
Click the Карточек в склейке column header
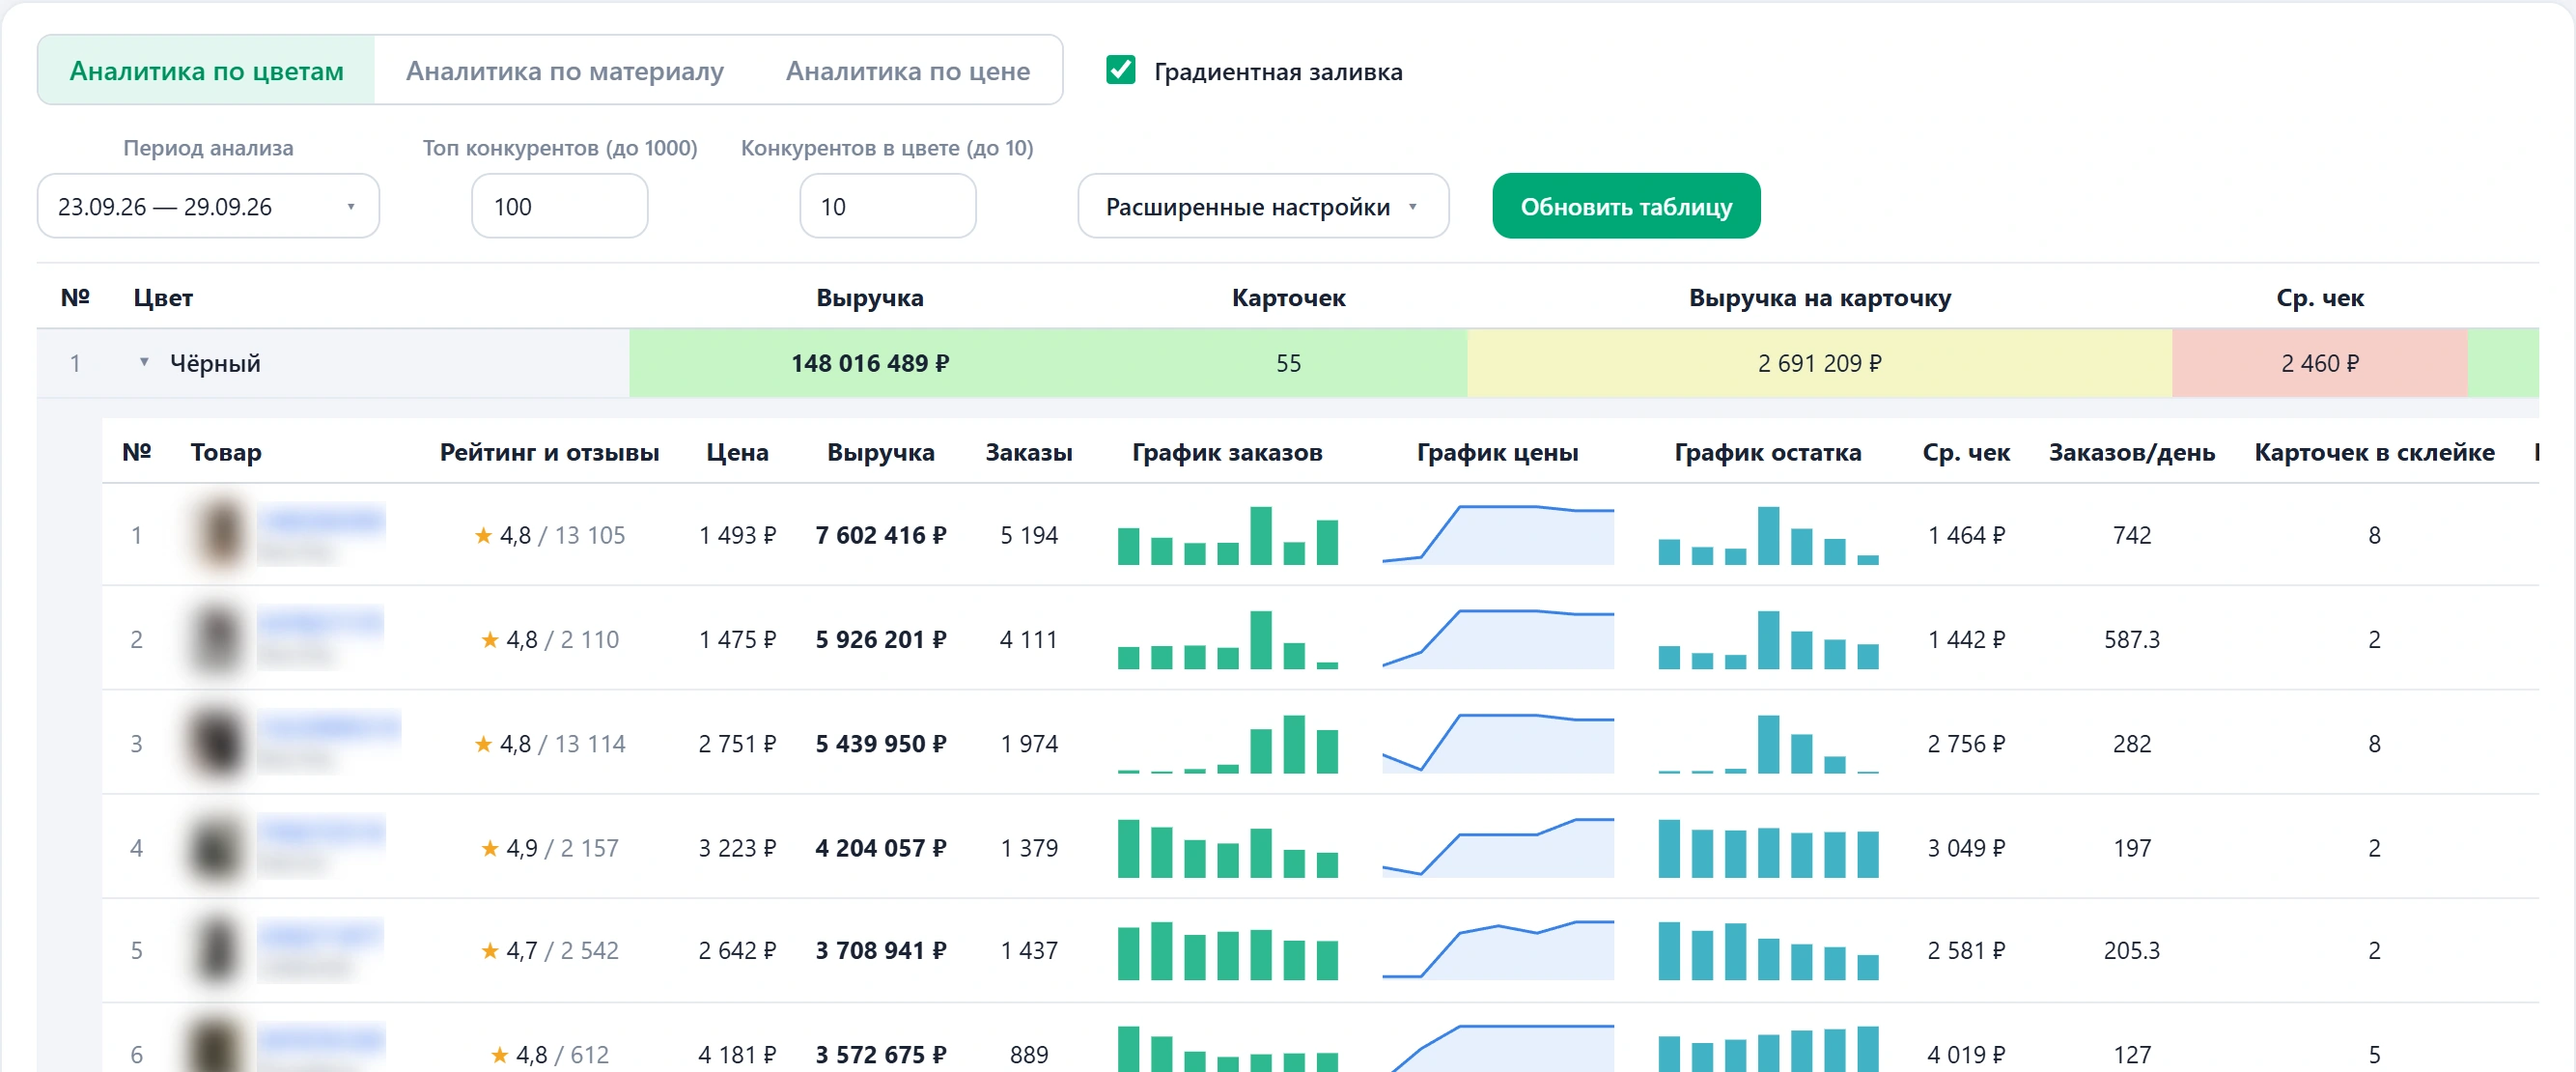(x=2374, y=452)
